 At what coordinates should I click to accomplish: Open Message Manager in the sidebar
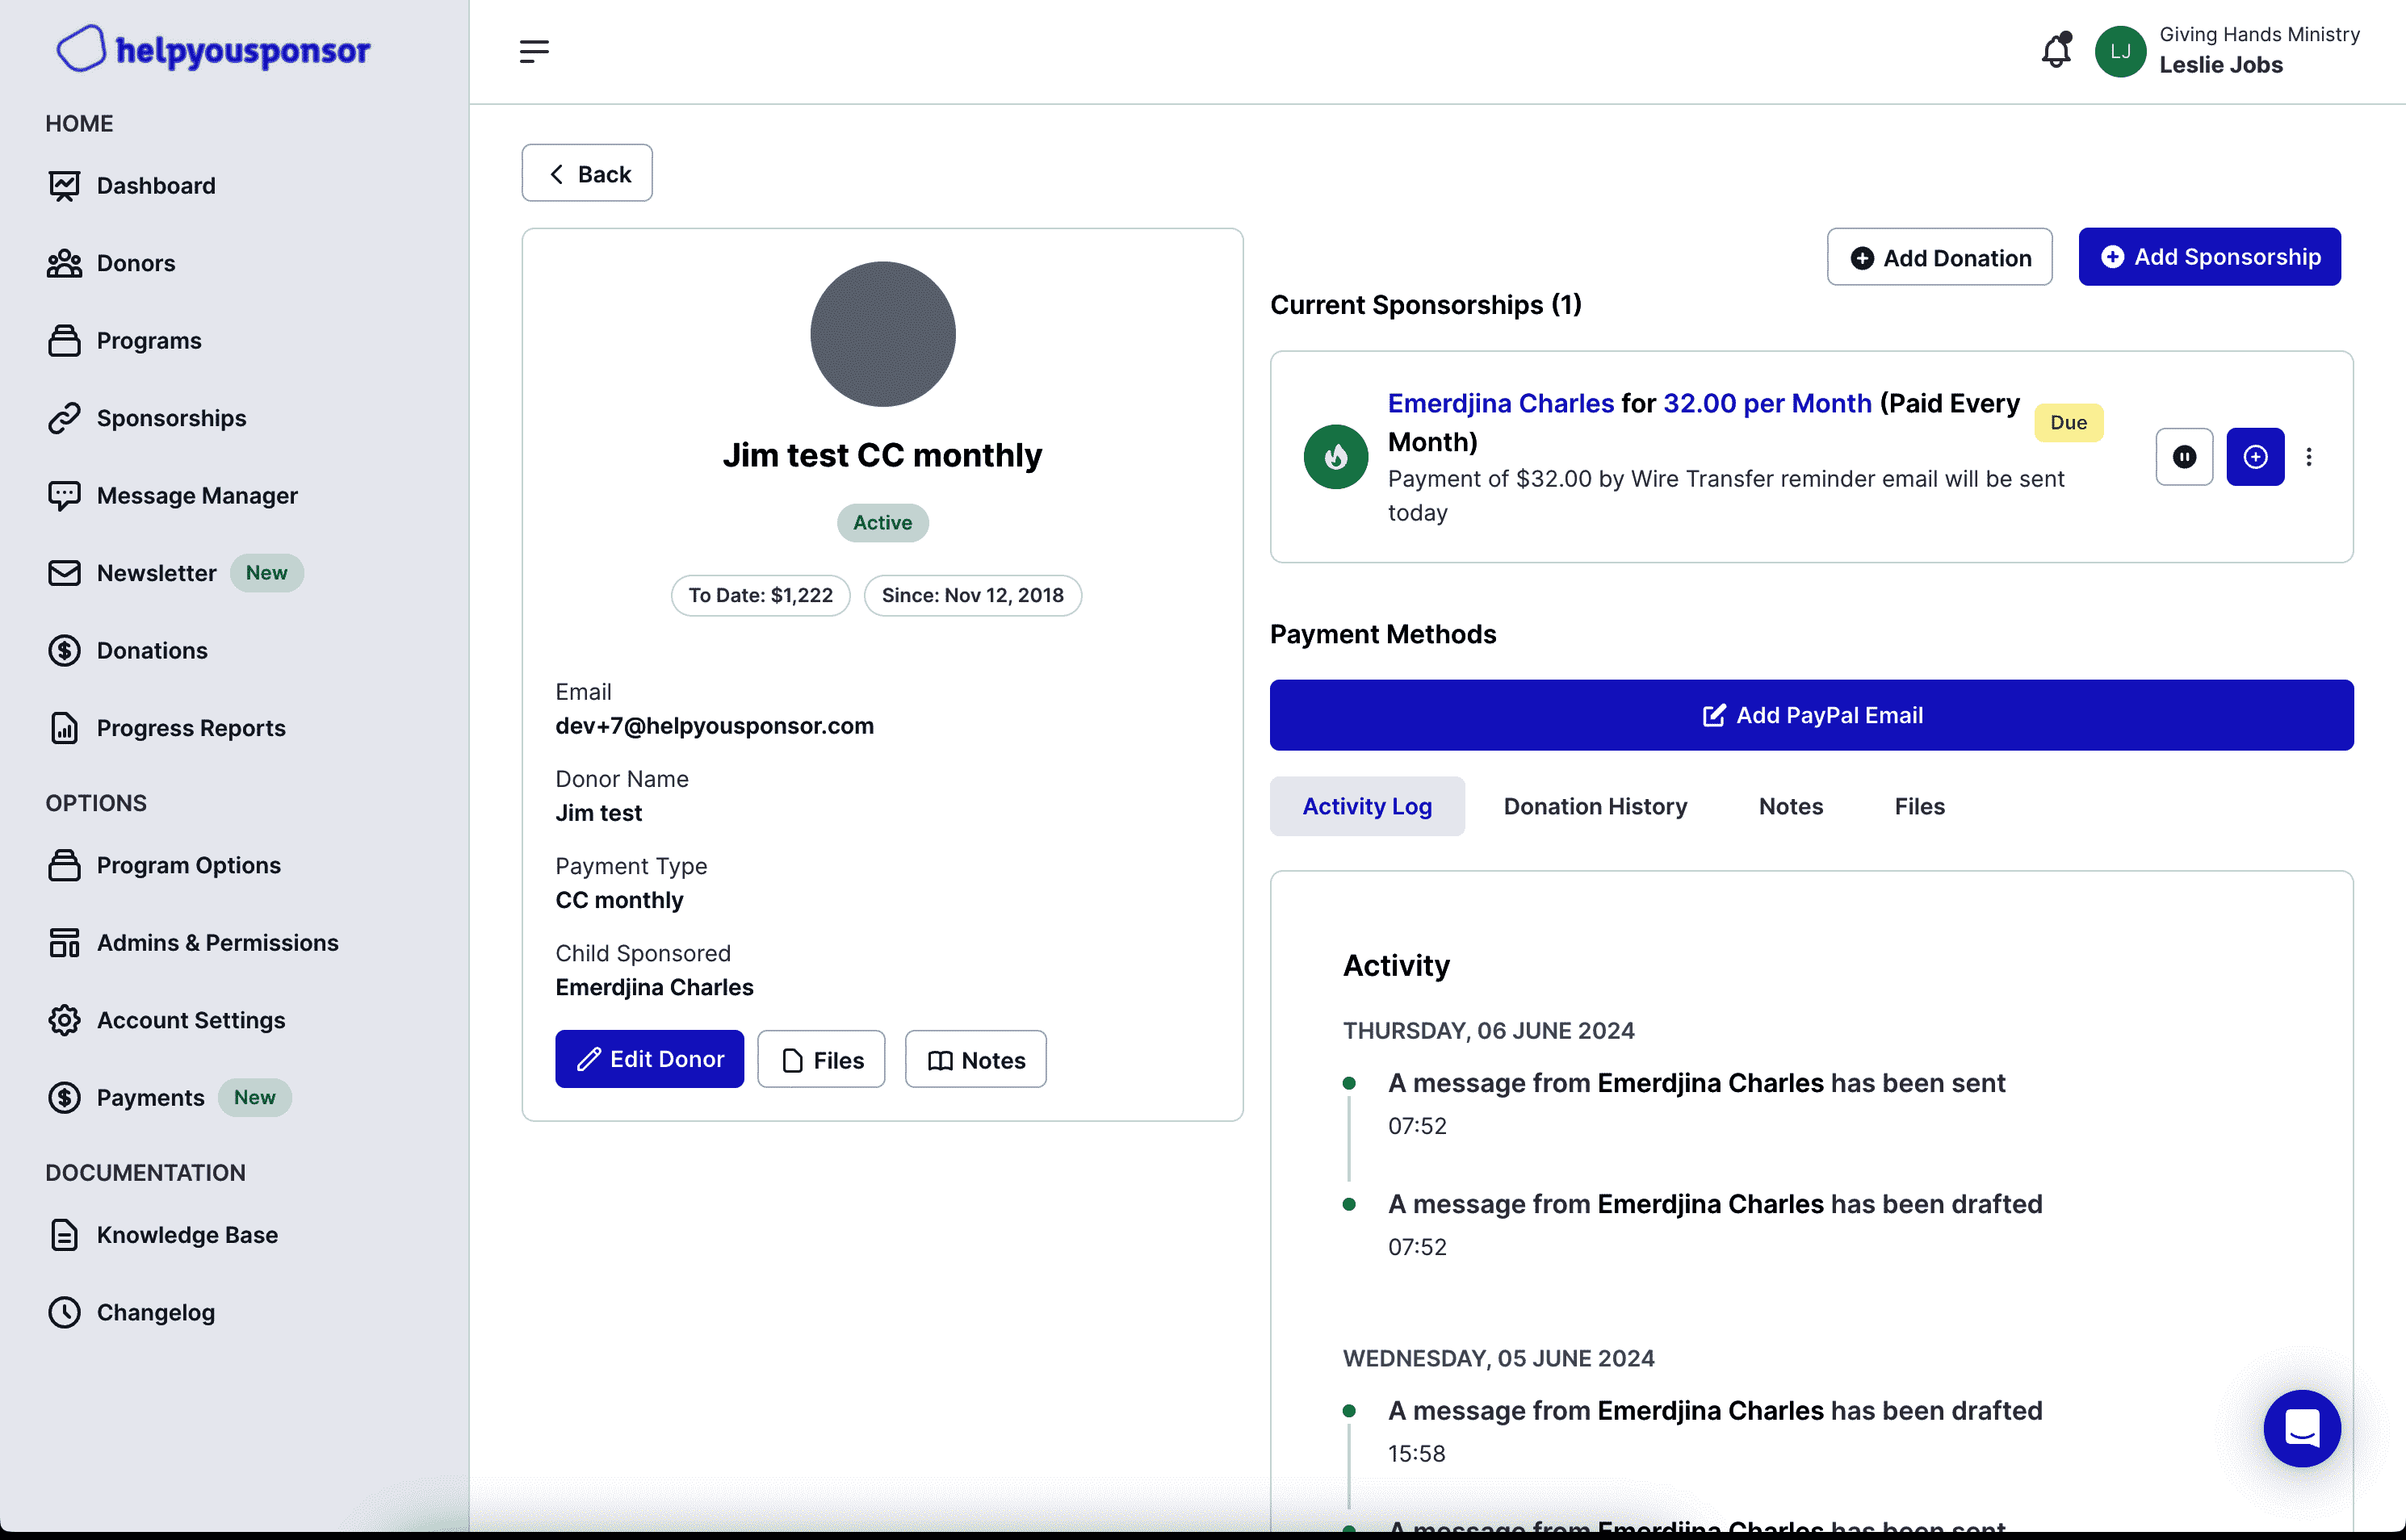pos(197,496)
